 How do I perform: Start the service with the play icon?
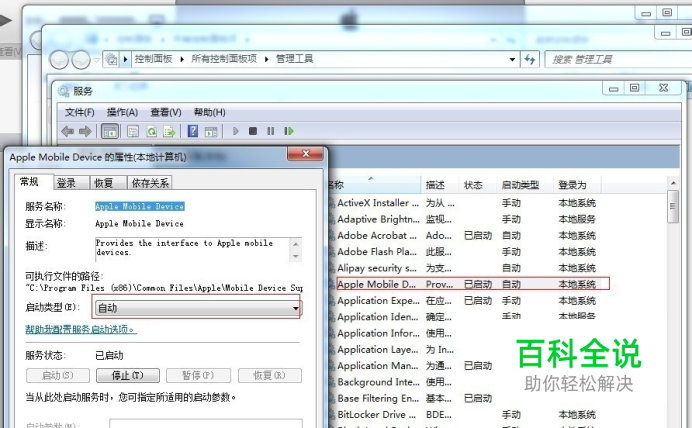coord(235,131)
